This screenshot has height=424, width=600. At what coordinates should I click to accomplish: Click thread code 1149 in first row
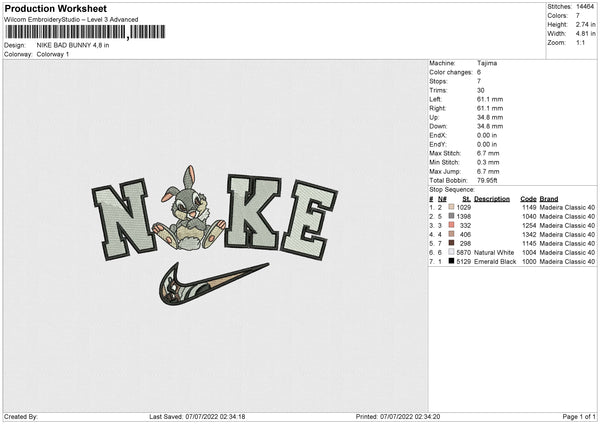(x=529, y=207)
